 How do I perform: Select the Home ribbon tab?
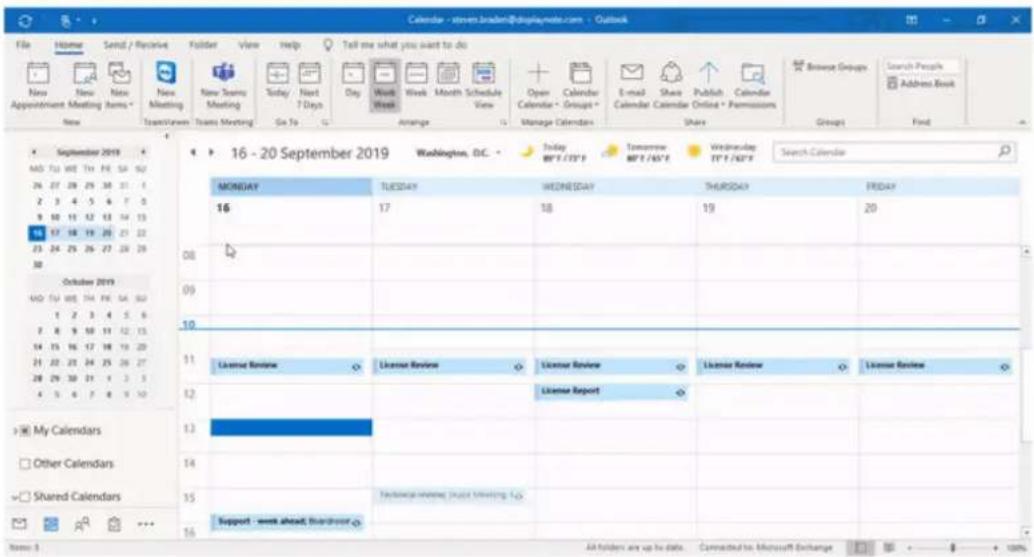pos(69,45)
